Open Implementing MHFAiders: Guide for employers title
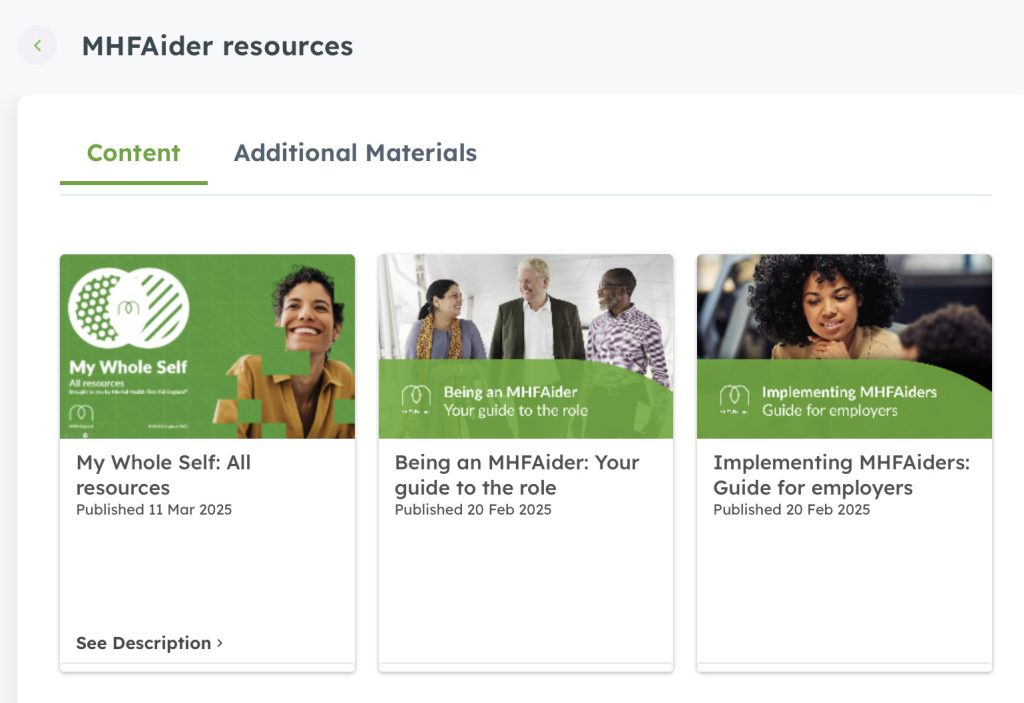 pos(841,475)
